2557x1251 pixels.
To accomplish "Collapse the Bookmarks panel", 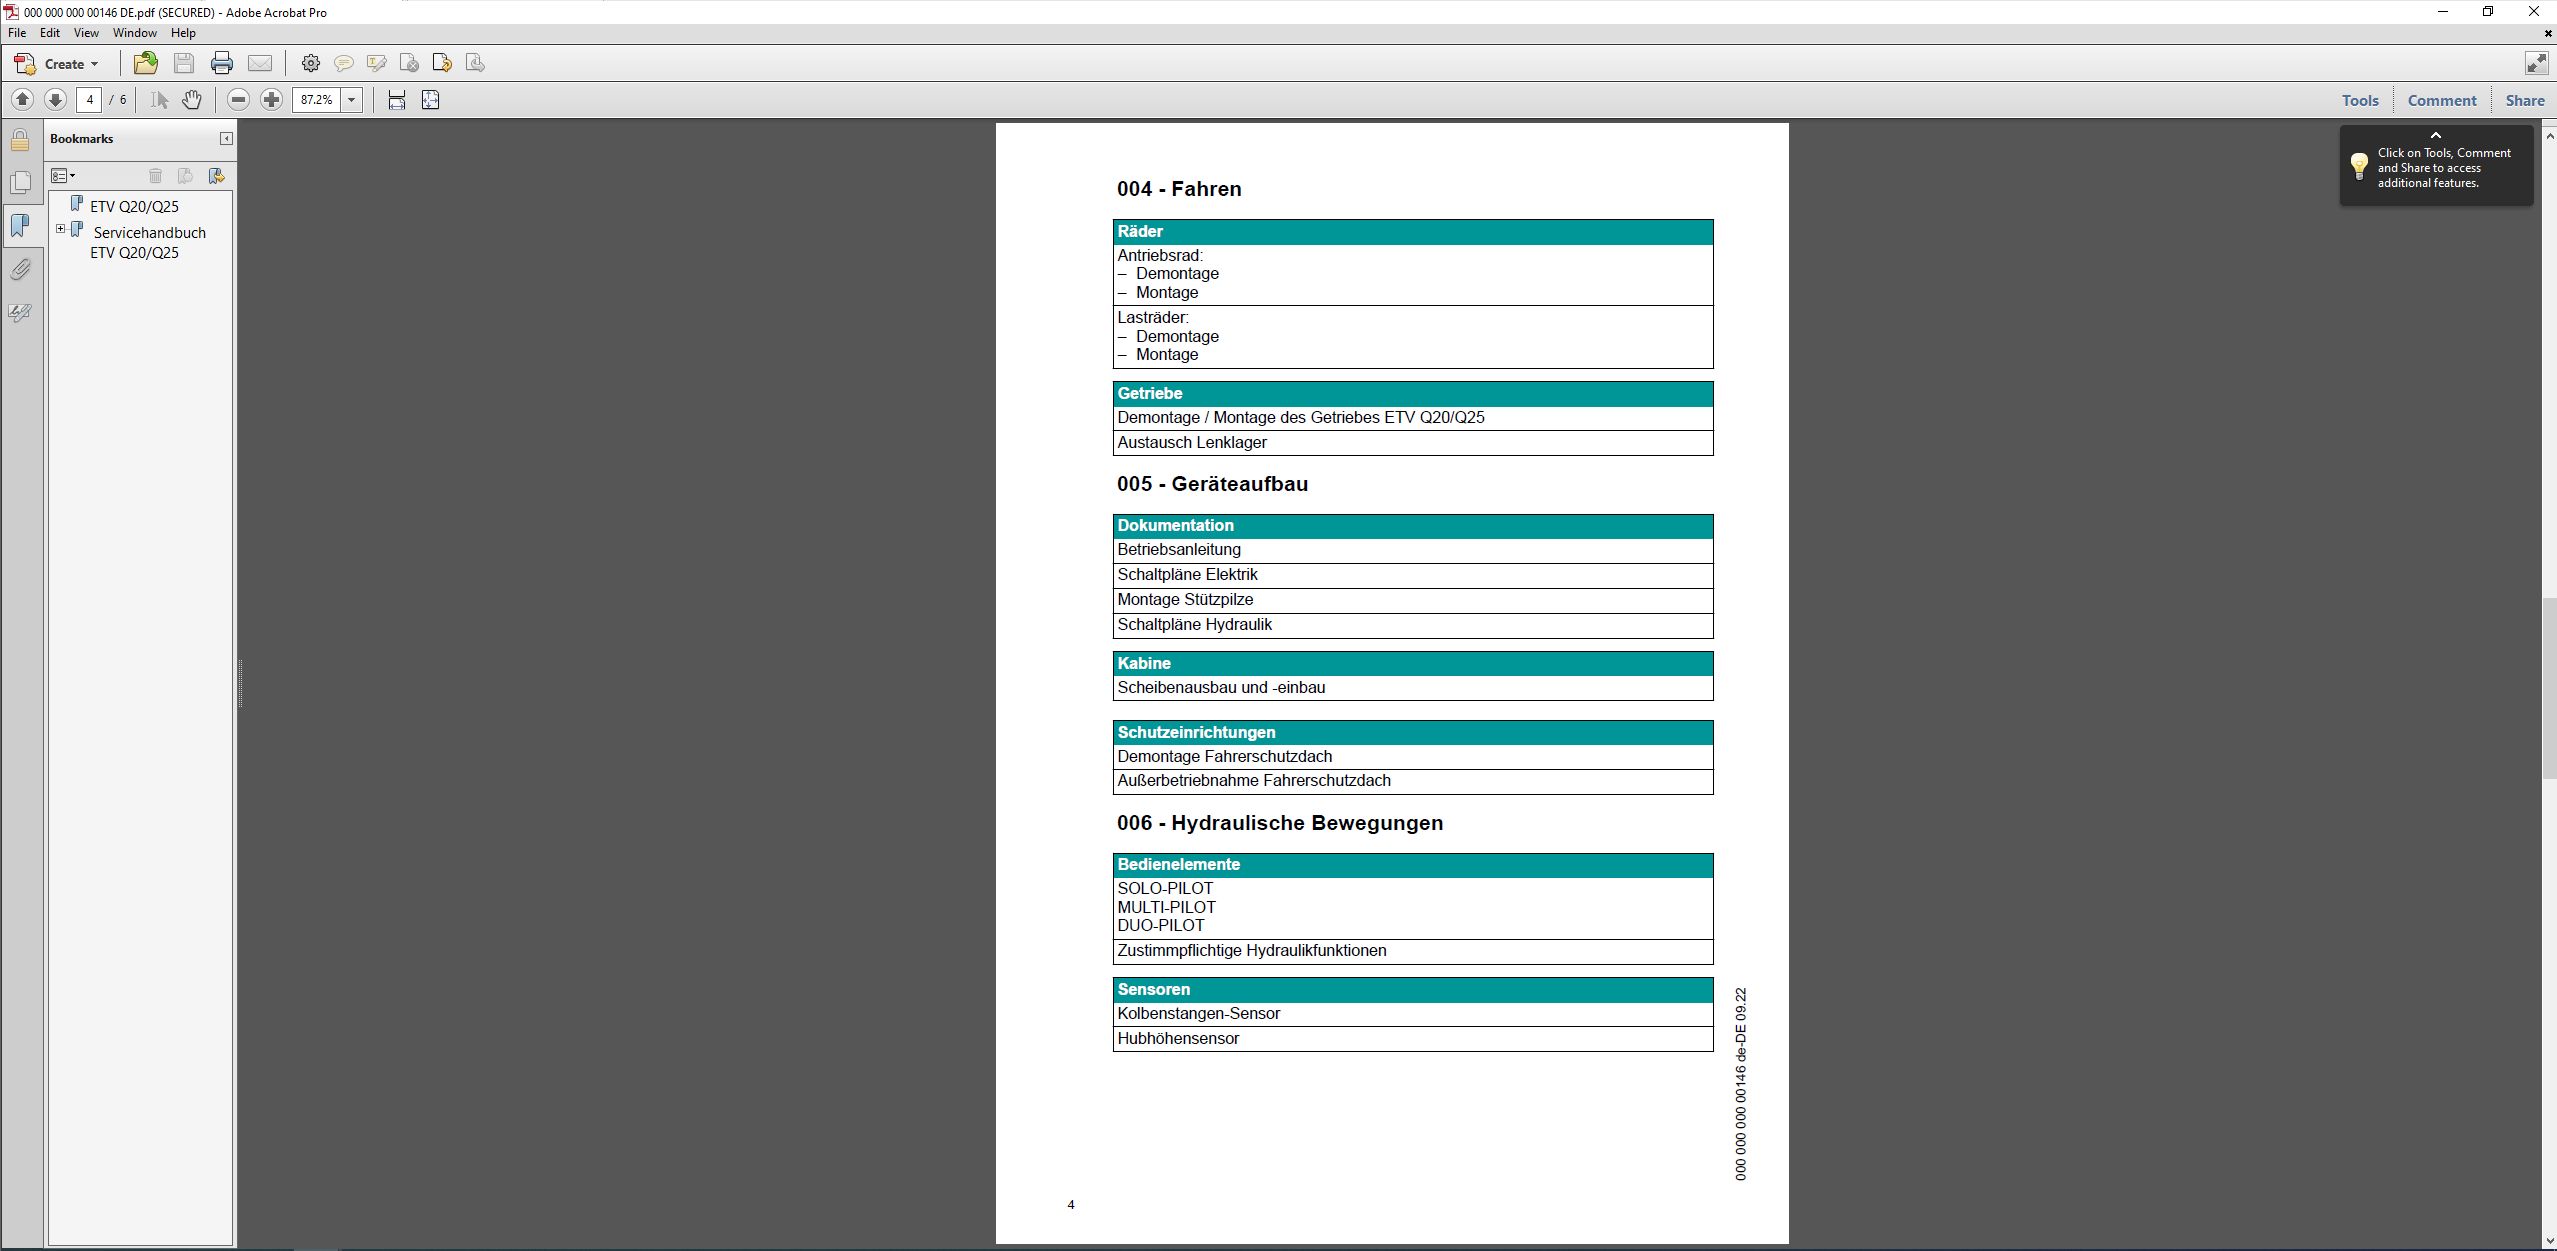I will coord(226,138).
